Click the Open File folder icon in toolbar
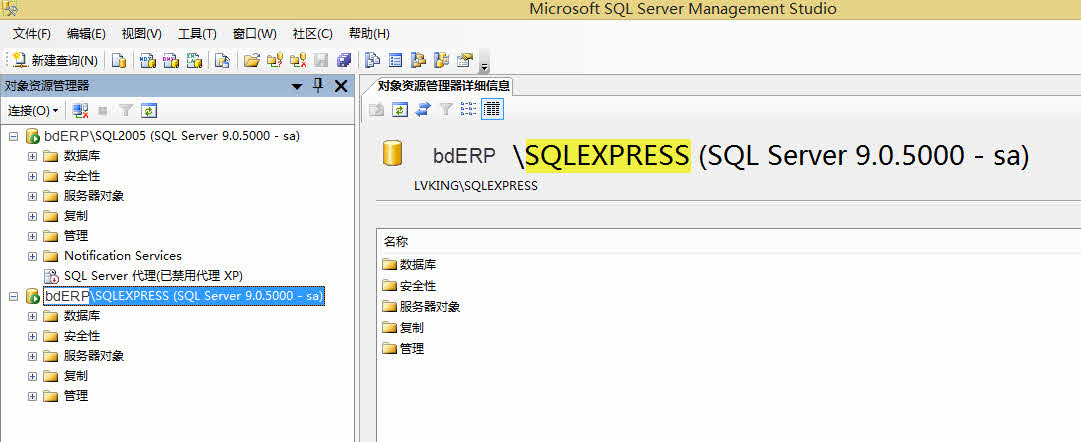1081x442 pixels. pos(252,61)
